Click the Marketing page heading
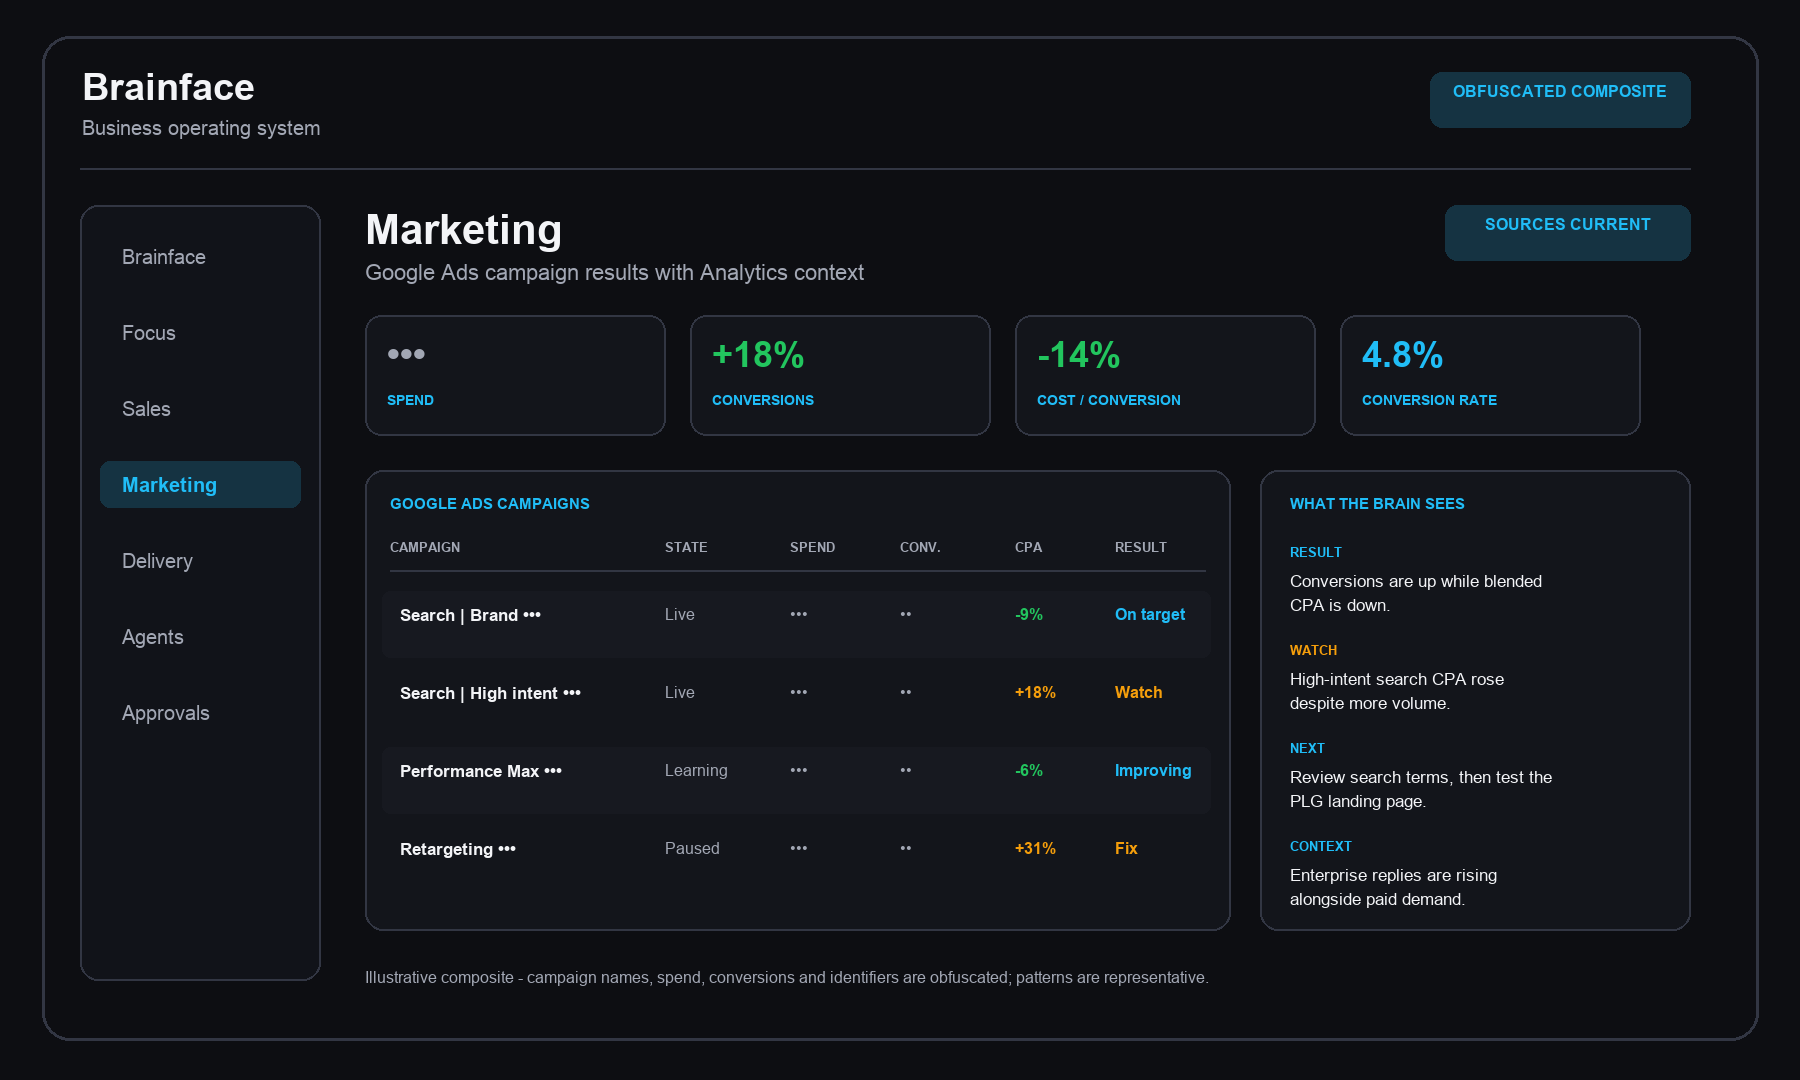This screenshot has width=1800, height=1080. click(x=464, y=229)
